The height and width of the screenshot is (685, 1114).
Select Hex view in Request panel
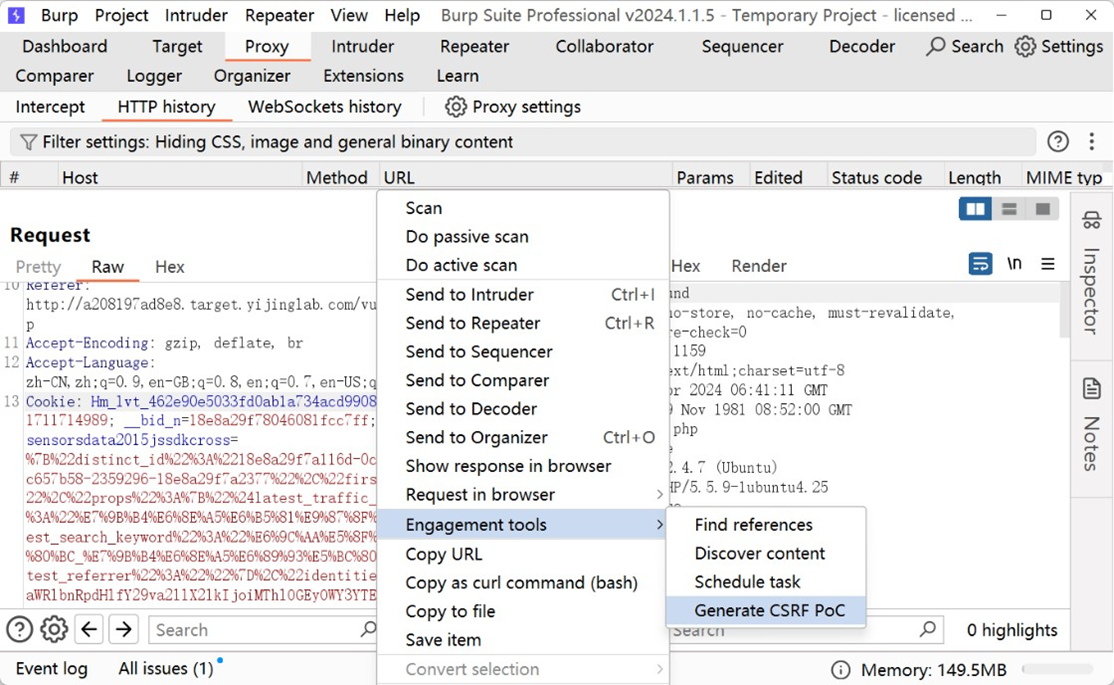[x=170, y=266]
